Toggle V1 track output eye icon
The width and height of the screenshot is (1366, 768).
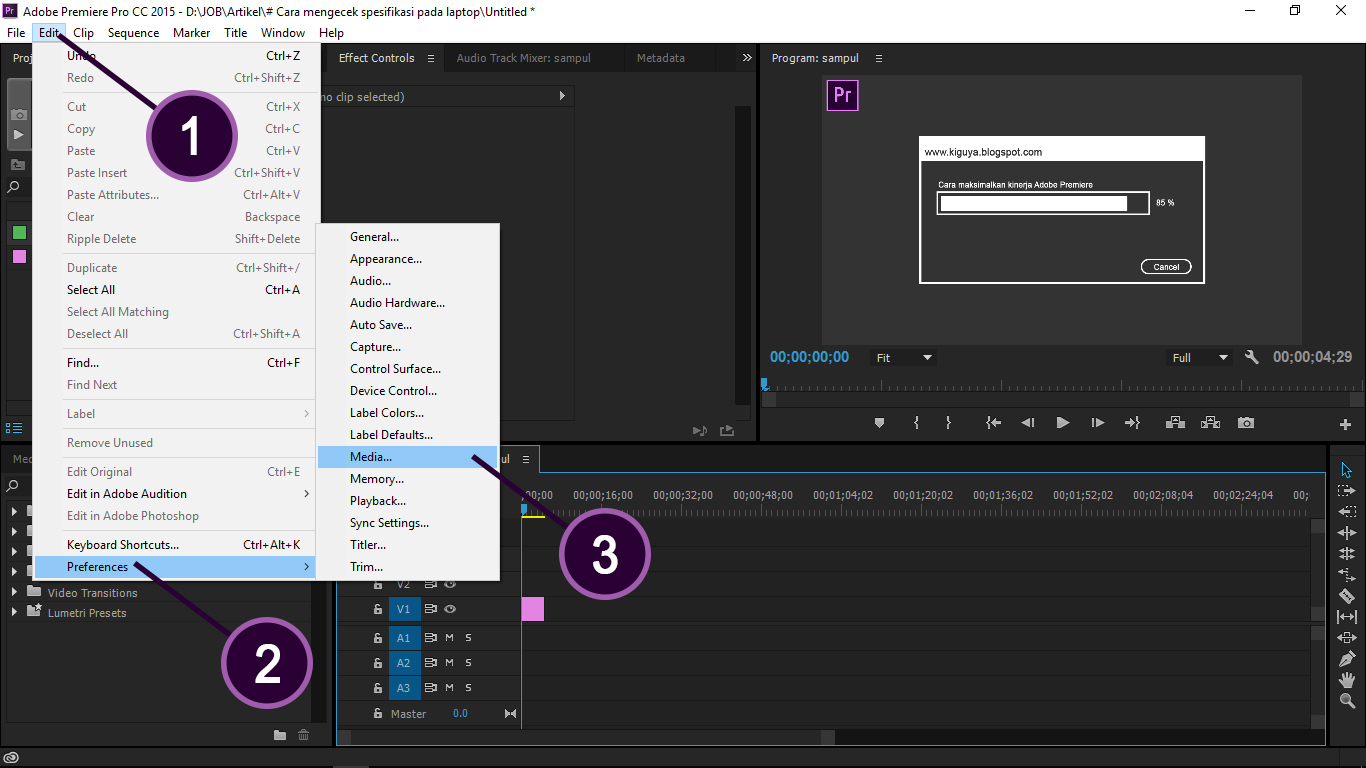click(x=449, y=608)
